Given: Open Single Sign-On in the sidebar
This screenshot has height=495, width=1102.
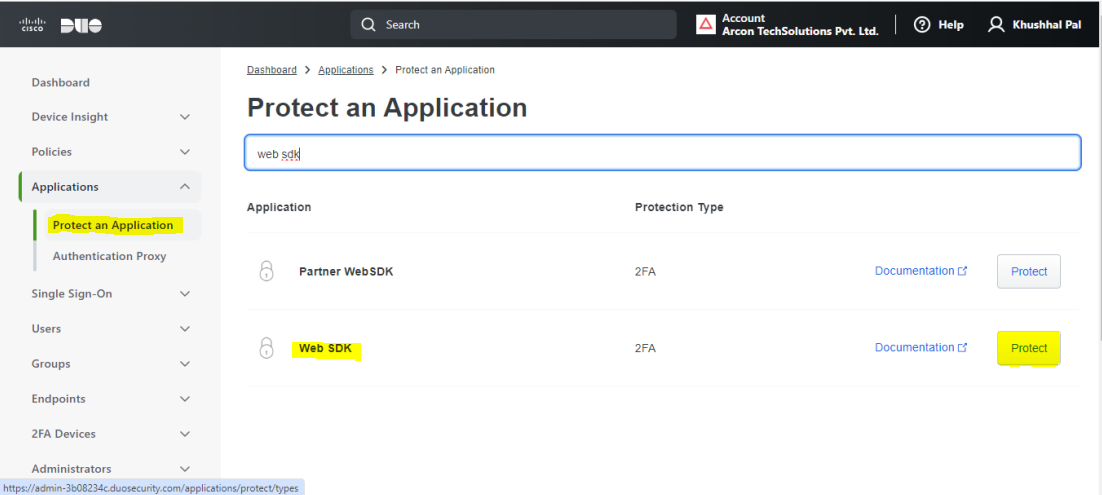Looking at the screenshot, I should coord(71,294).
